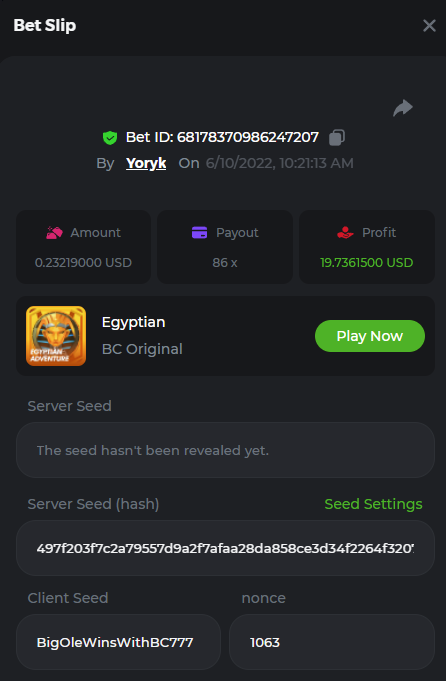Click the unrevealed Server Seed box
Viewport: 446px width, 681px height.
click(x=225, y=450)
